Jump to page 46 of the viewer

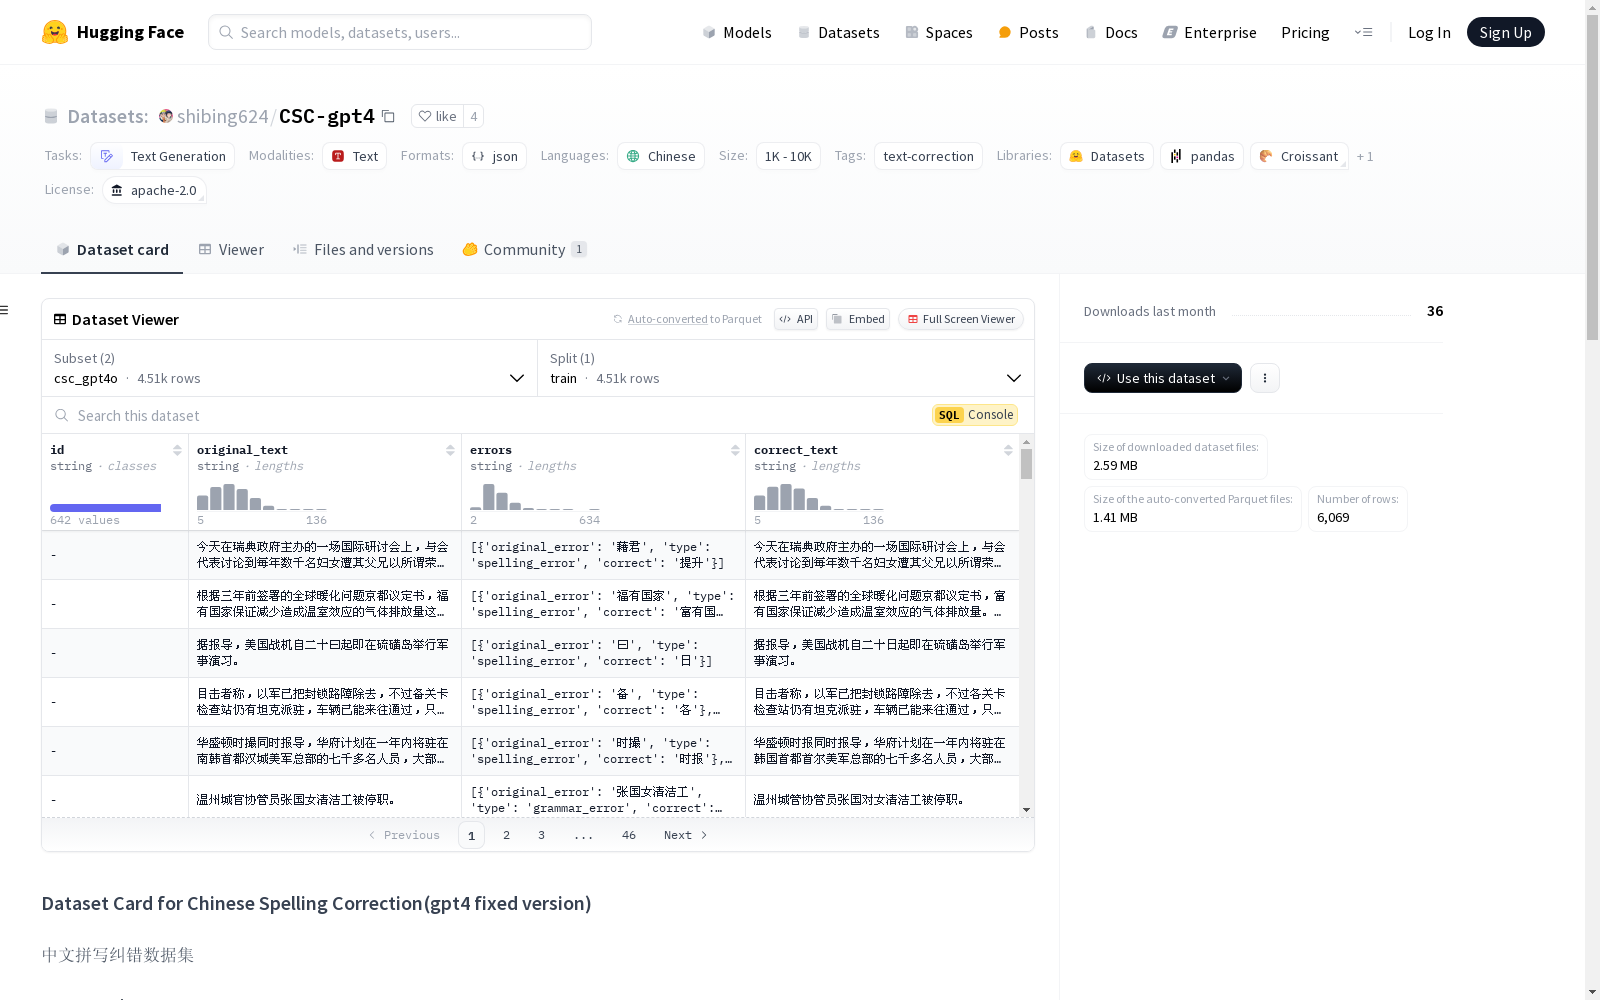628,835
